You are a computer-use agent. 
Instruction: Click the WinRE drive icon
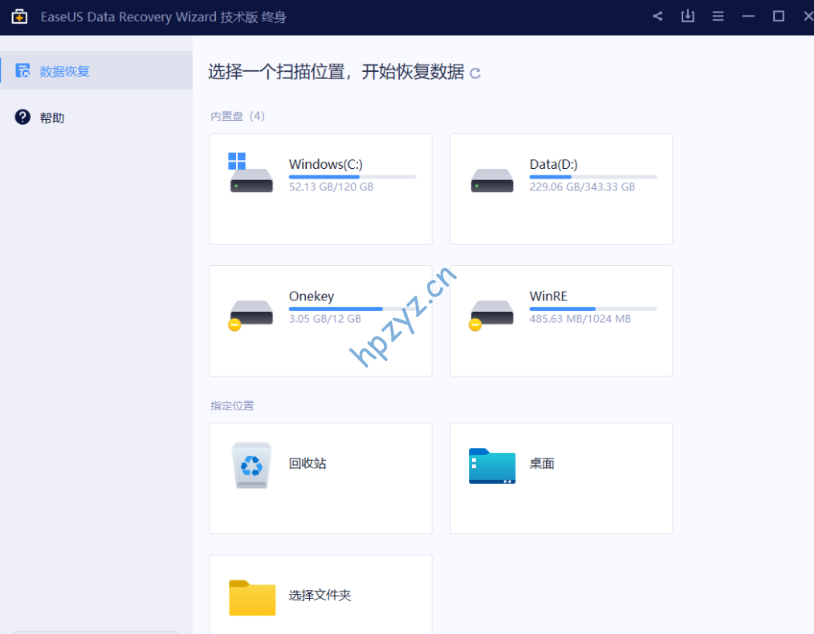click(x=491, y=313)
